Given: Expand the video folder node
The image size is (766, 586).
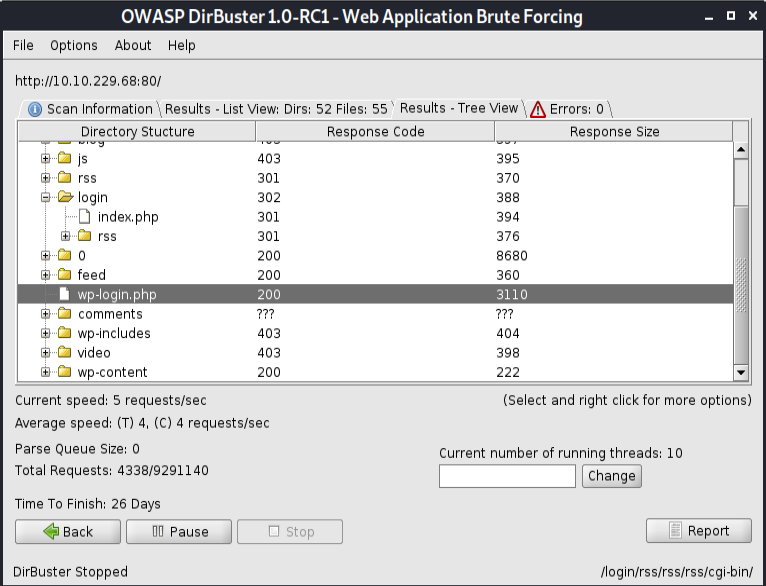Looking at the screenshot, I should [x=45, y=353].
